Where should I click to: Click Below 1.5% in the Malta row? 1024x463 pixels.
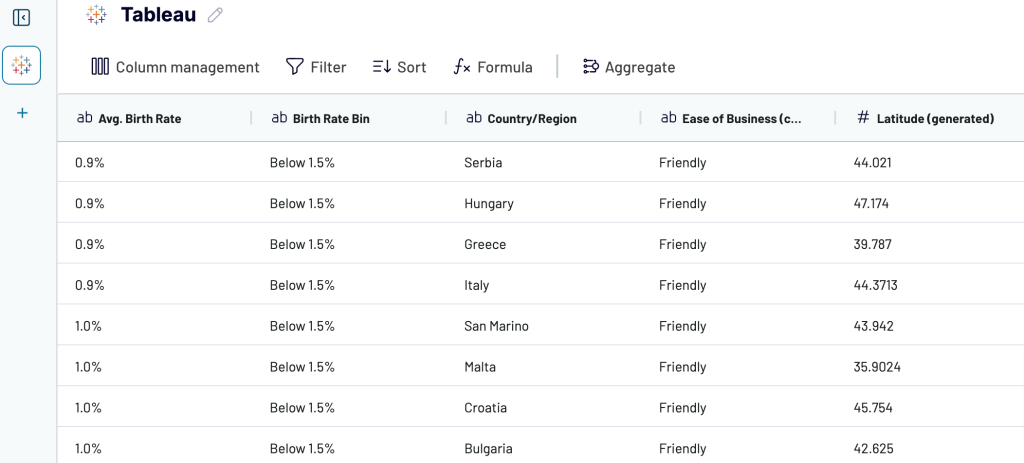302,367
